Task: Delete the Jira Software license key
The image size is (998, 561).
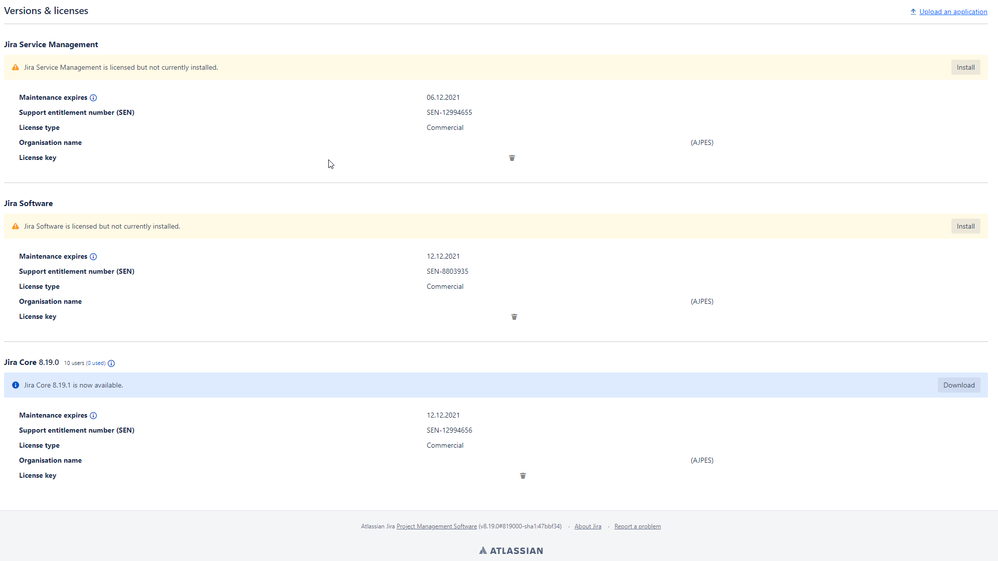Action: (x=514, y=316)
